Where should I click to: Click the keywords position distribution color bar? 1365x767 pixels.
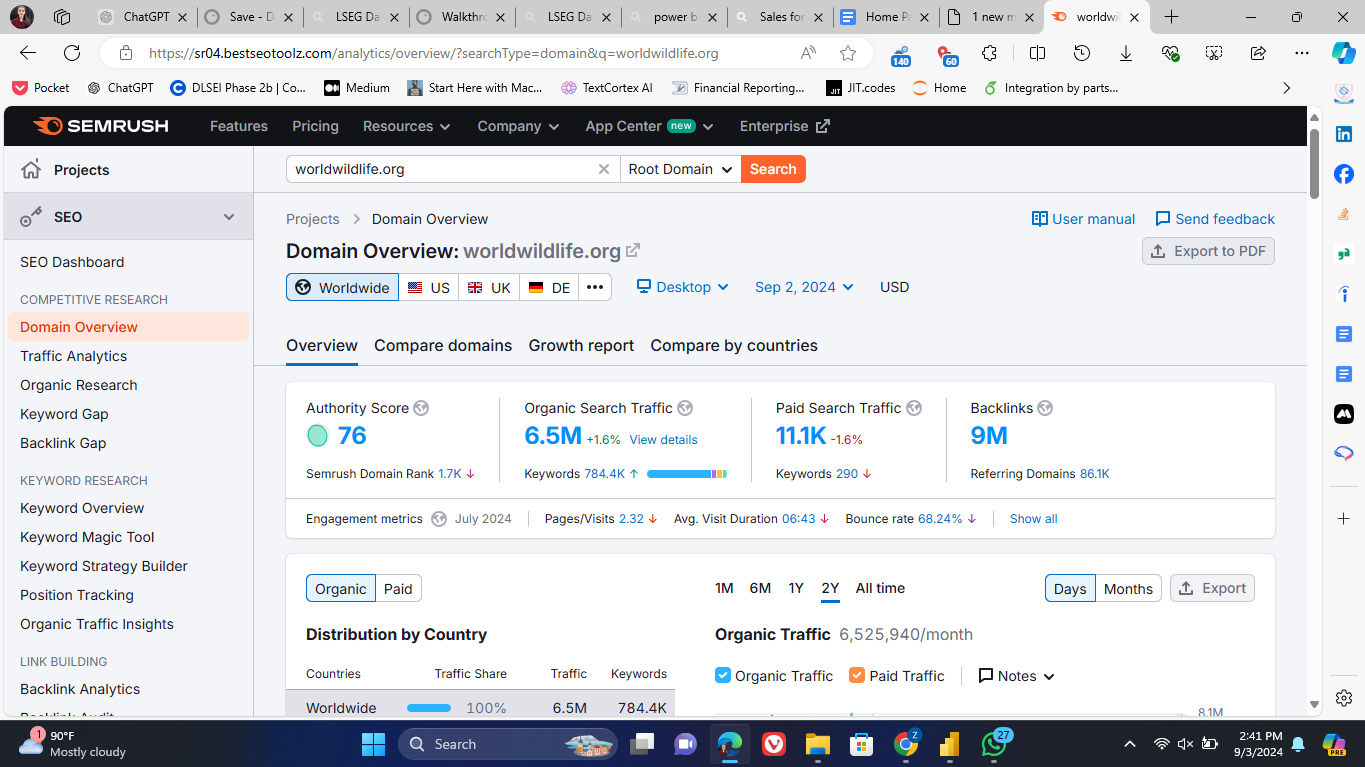pos(686,474)
